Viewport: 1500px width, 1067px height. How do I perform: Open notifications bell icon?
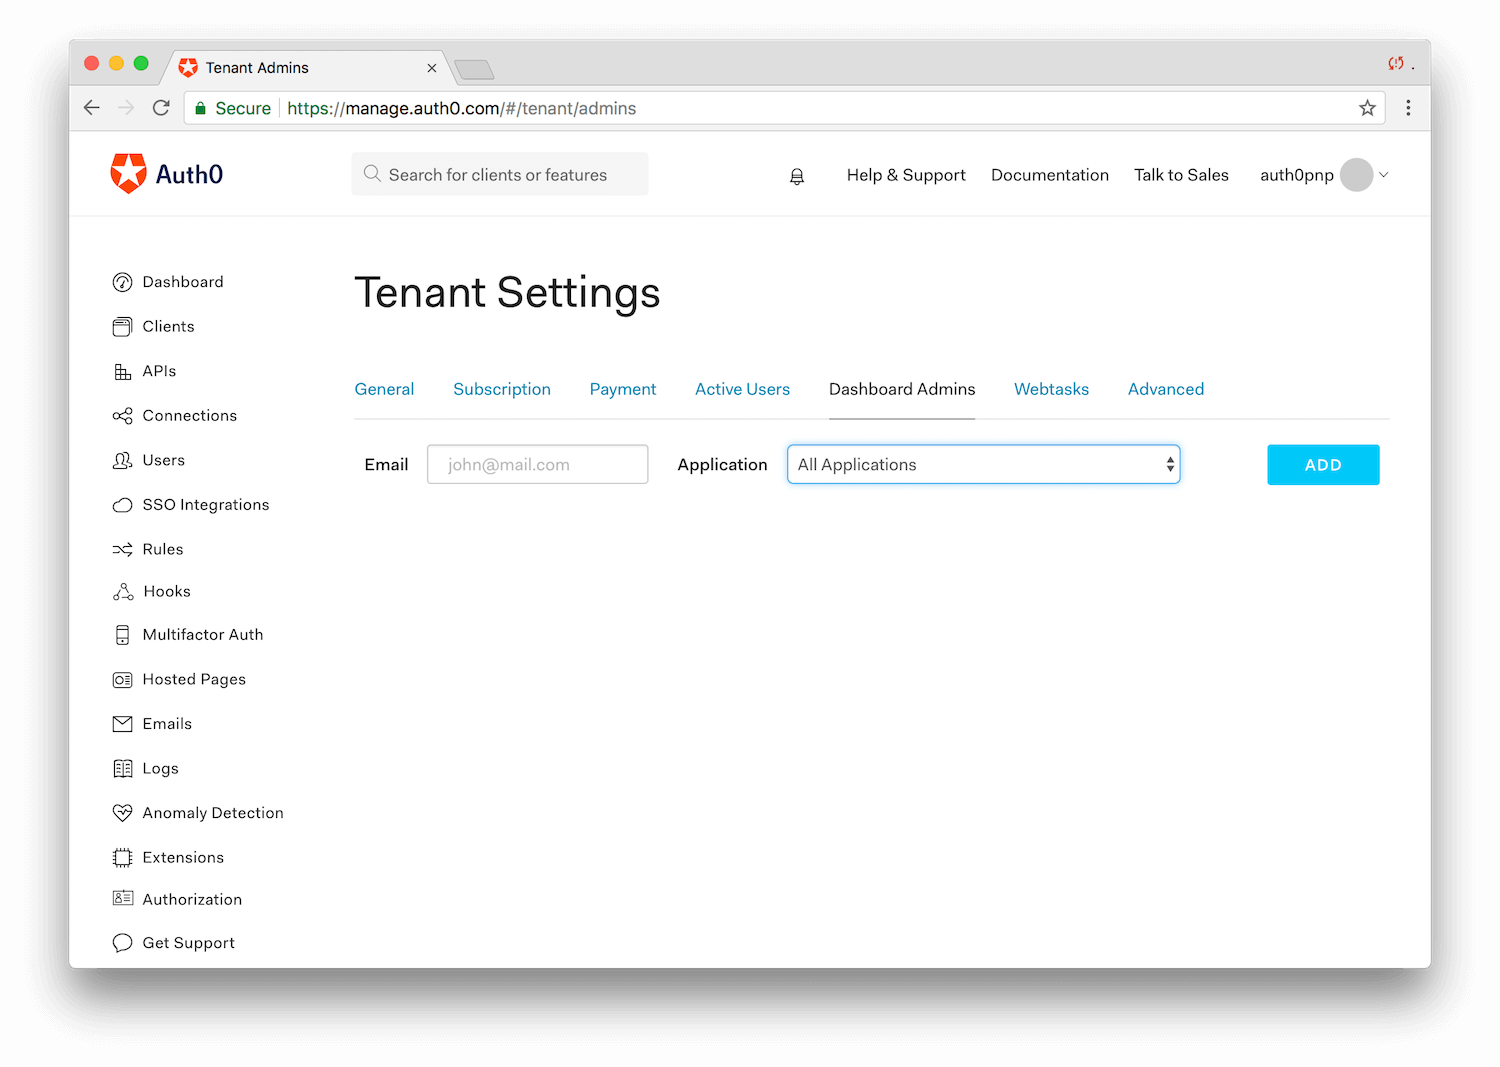coord(797,177)
